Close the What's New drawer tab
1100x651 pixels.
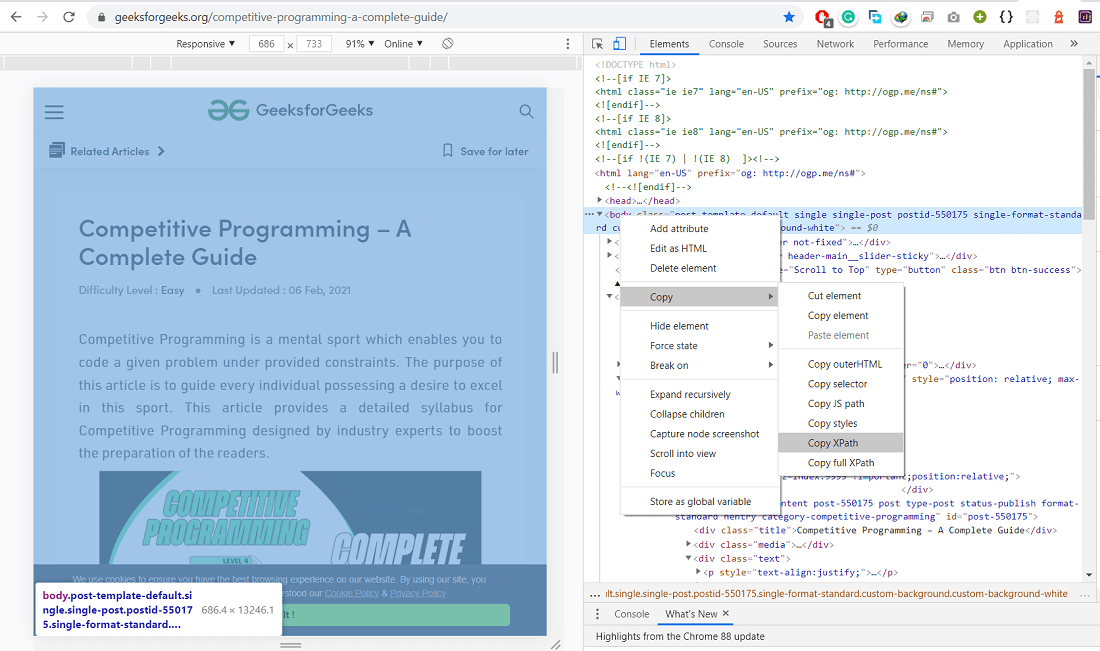726,613
